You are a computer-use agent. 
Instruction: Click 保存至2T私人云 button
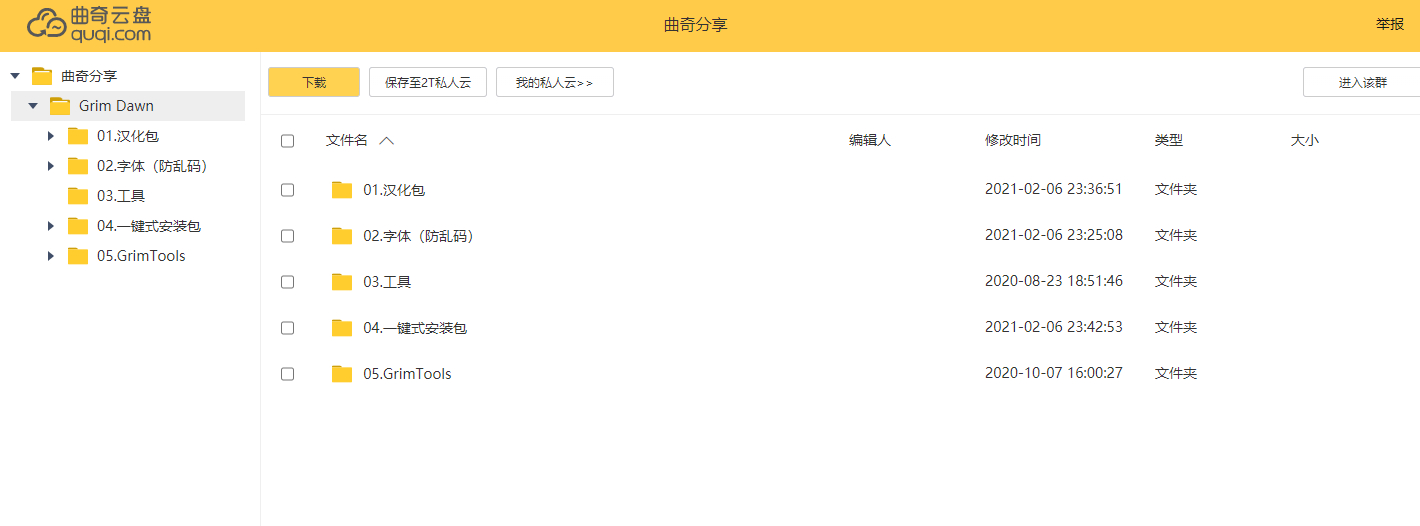coord(428,82)
